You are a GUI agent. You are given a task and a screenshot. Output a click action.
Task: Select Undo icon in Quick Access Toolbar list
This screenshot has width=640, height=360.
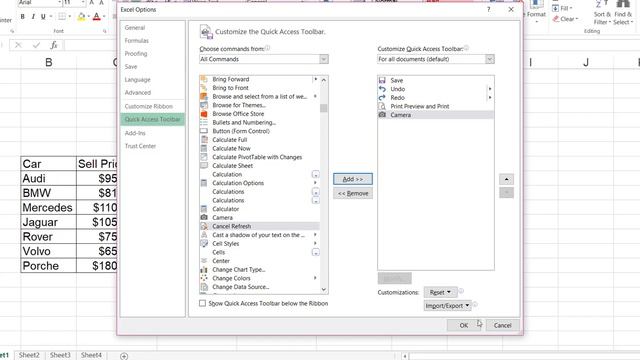(382, 89)
